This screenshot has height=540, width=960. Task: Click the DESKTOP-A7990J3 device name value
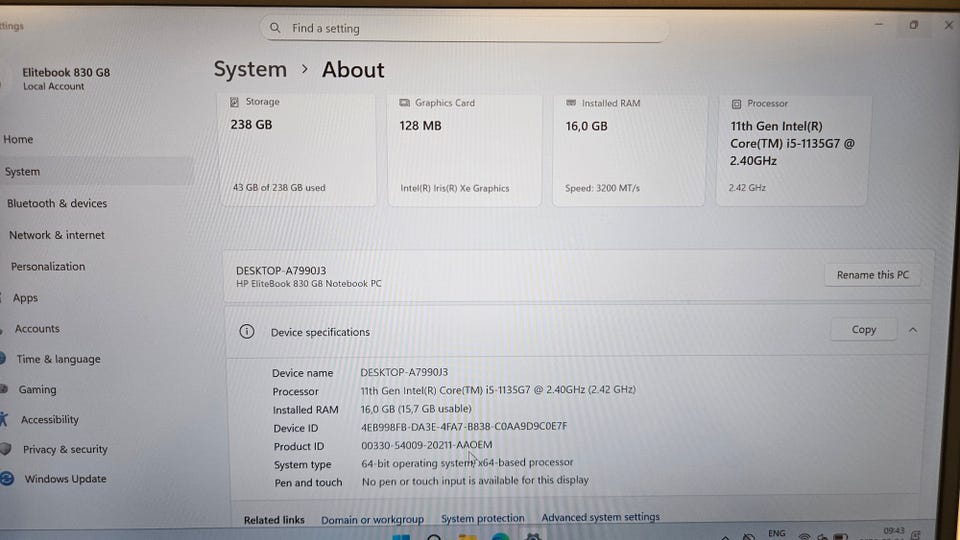[404, 372]
